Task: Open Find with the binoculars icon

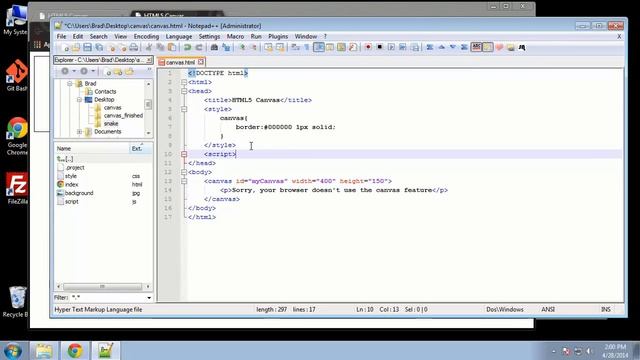Action: [214, 47]
